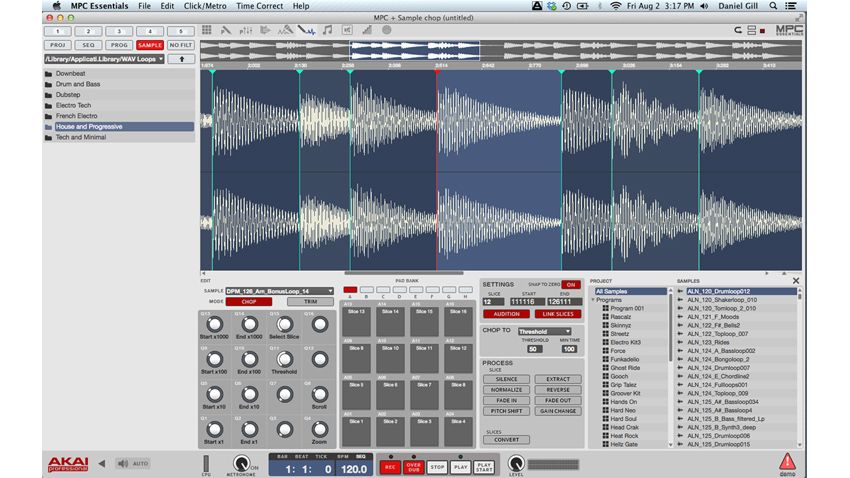
Task: Open the Main mode grid icon
Action: [207, 30]
